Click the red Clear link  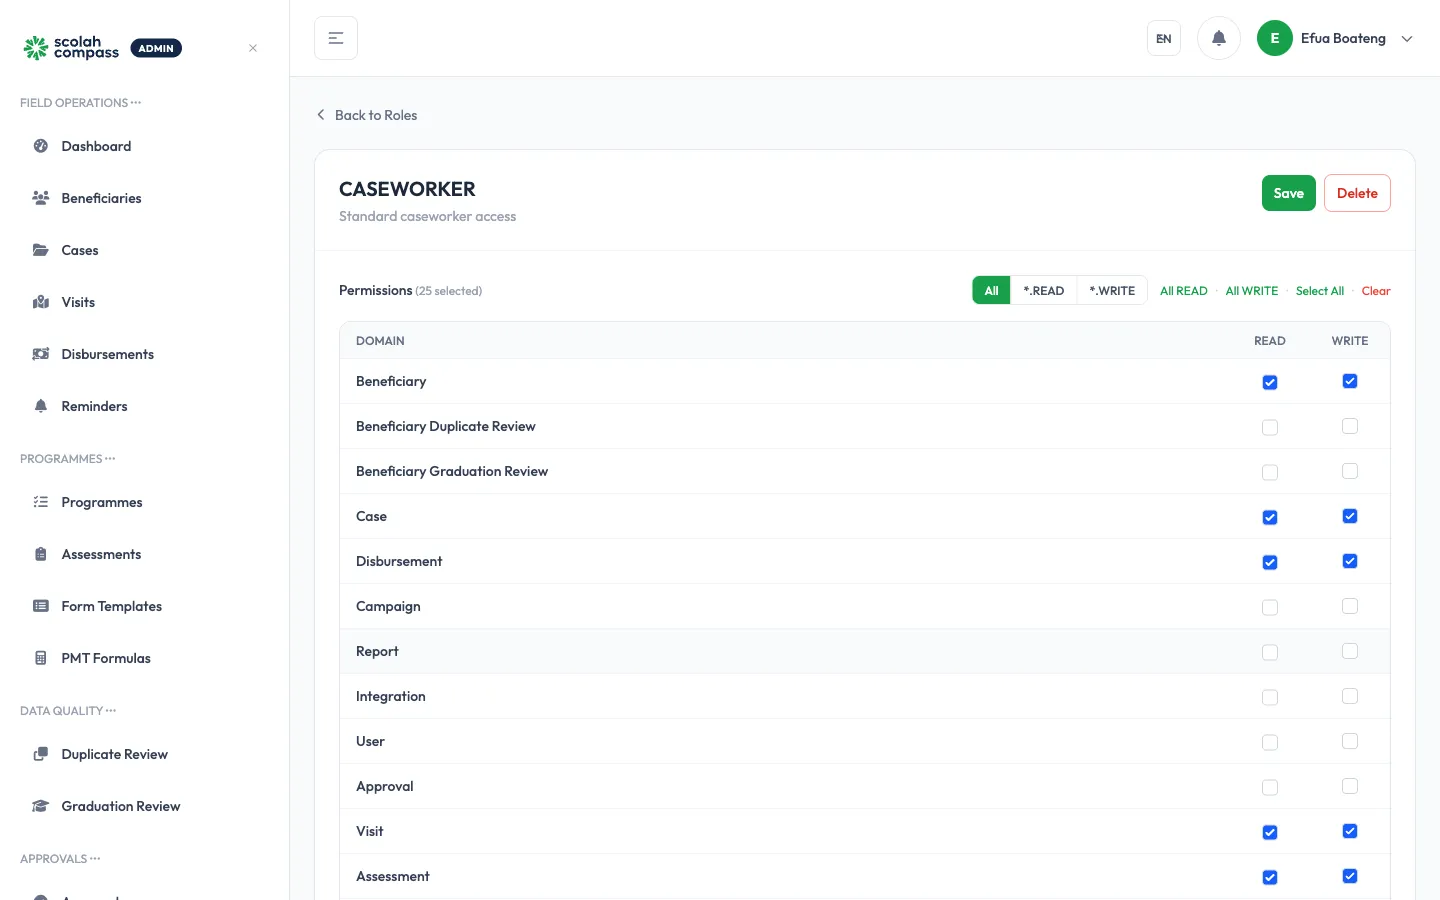[x=1376, y=291]
